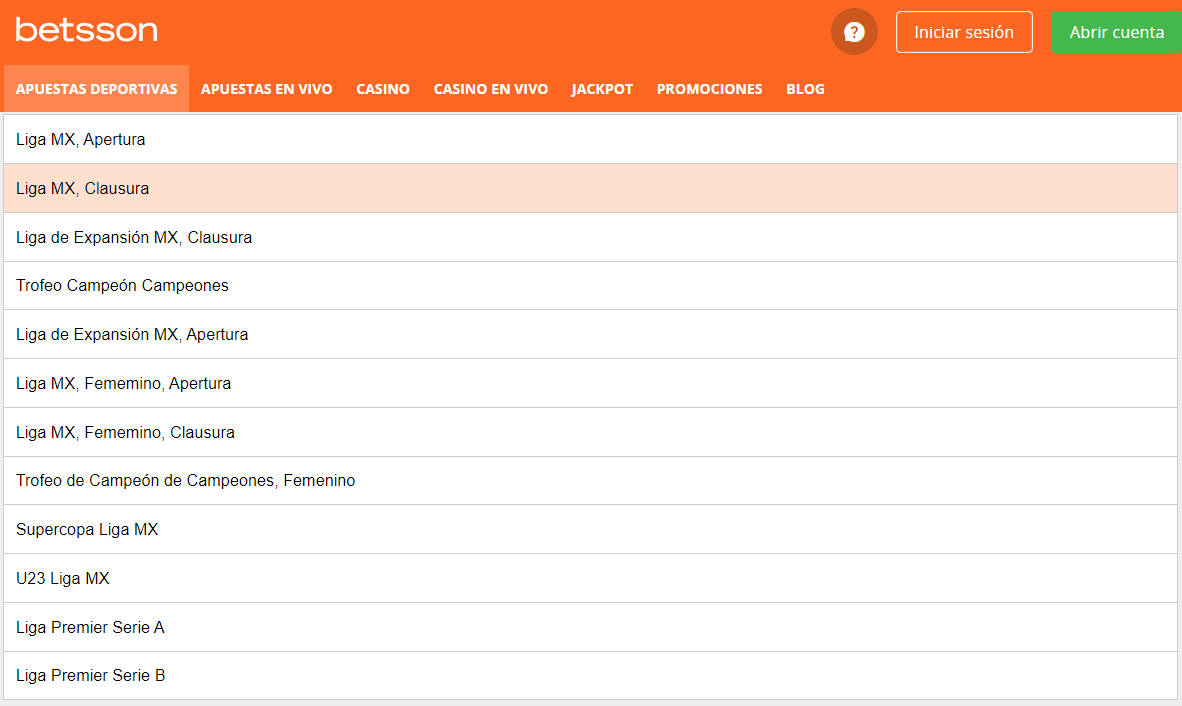This screenshot has height=706, width=1182.
Task: Choose Liga de Expansión MX, Clausura
Action: click(x=590, y=237)
